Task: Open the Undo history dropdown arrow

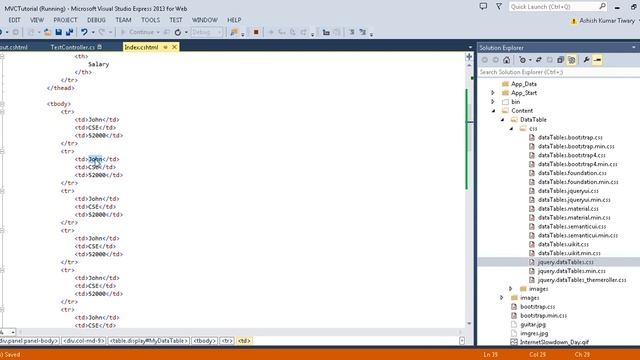Action: 93,32
